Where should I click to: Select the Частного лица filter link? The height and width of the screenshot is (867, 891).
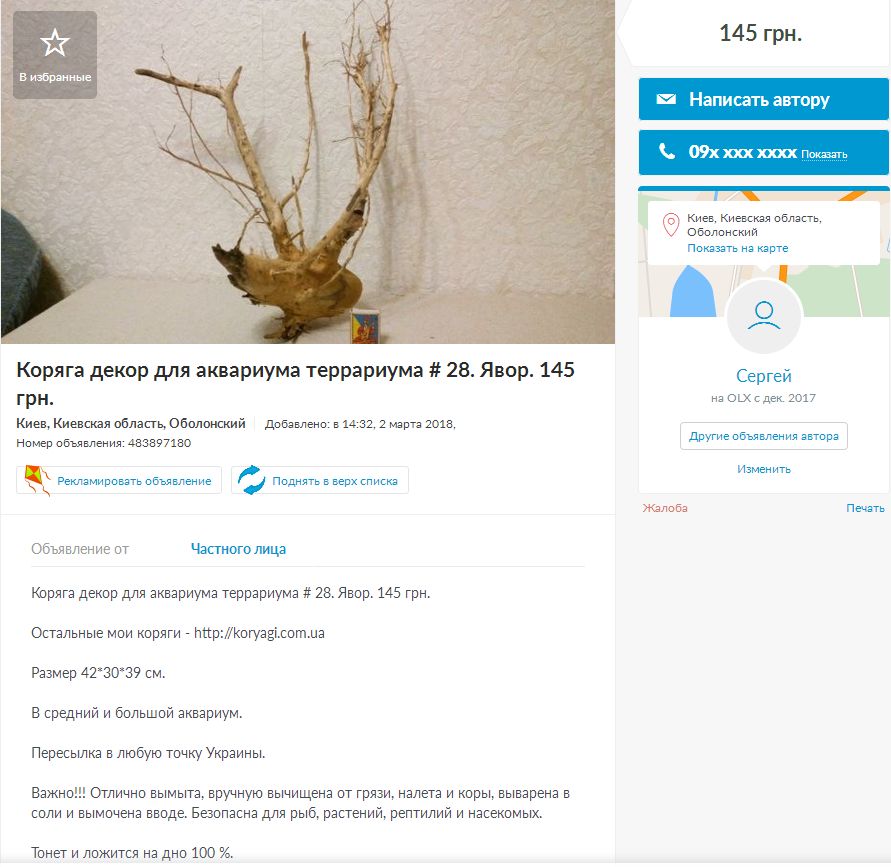pyautogui.click(x=238, y=549)
